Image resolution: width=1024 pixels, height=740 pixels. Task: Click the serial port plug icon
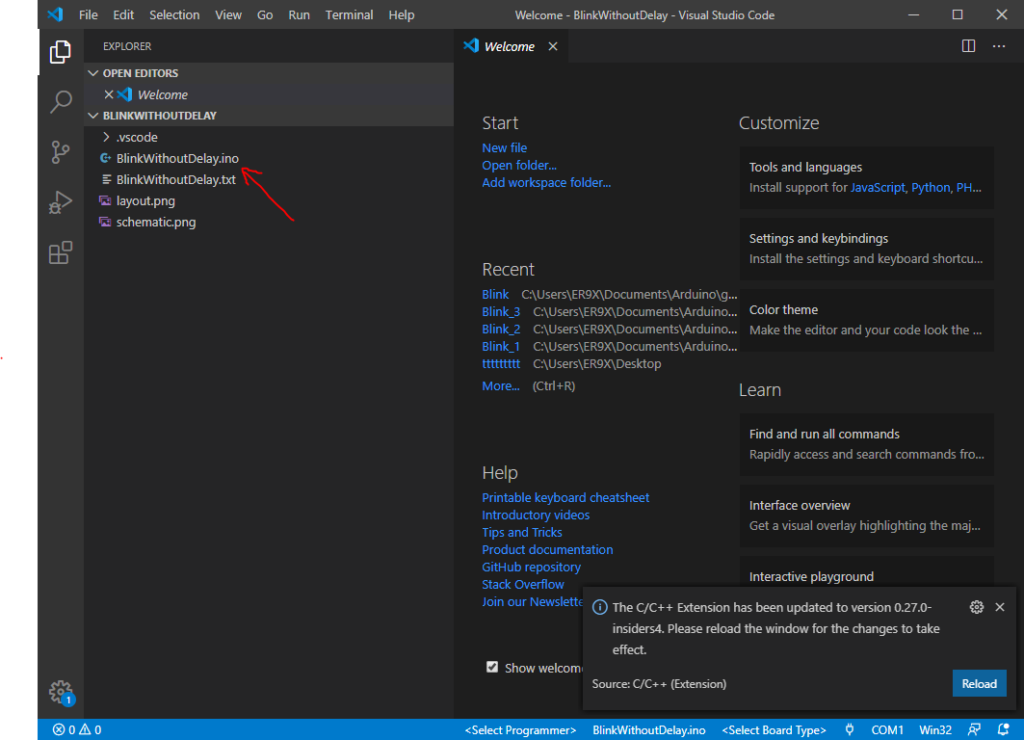pos(849,730)
